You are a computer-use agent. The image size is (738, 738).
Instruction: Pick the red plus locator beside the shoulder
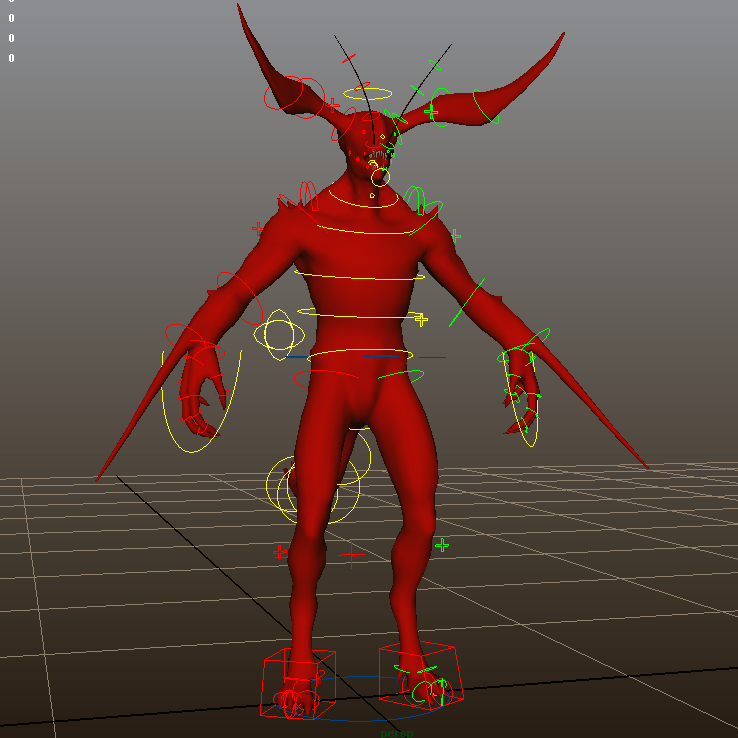tap(257, 229)
